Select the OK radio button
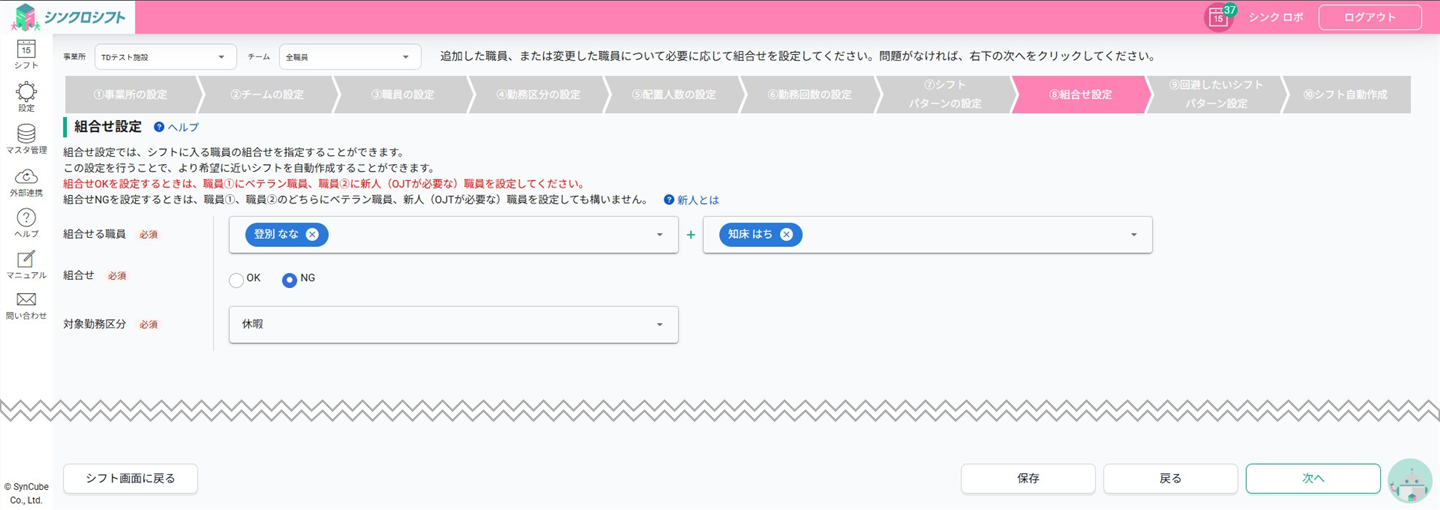The height and width of the screenshot is (510, 1440). [236, 280]
